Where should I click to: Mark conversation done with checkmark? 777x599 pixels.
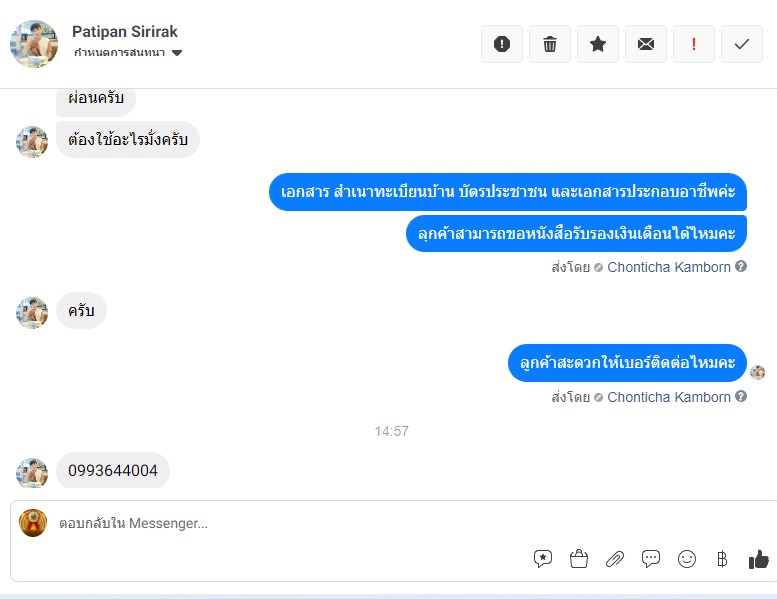tap(742, 44)
